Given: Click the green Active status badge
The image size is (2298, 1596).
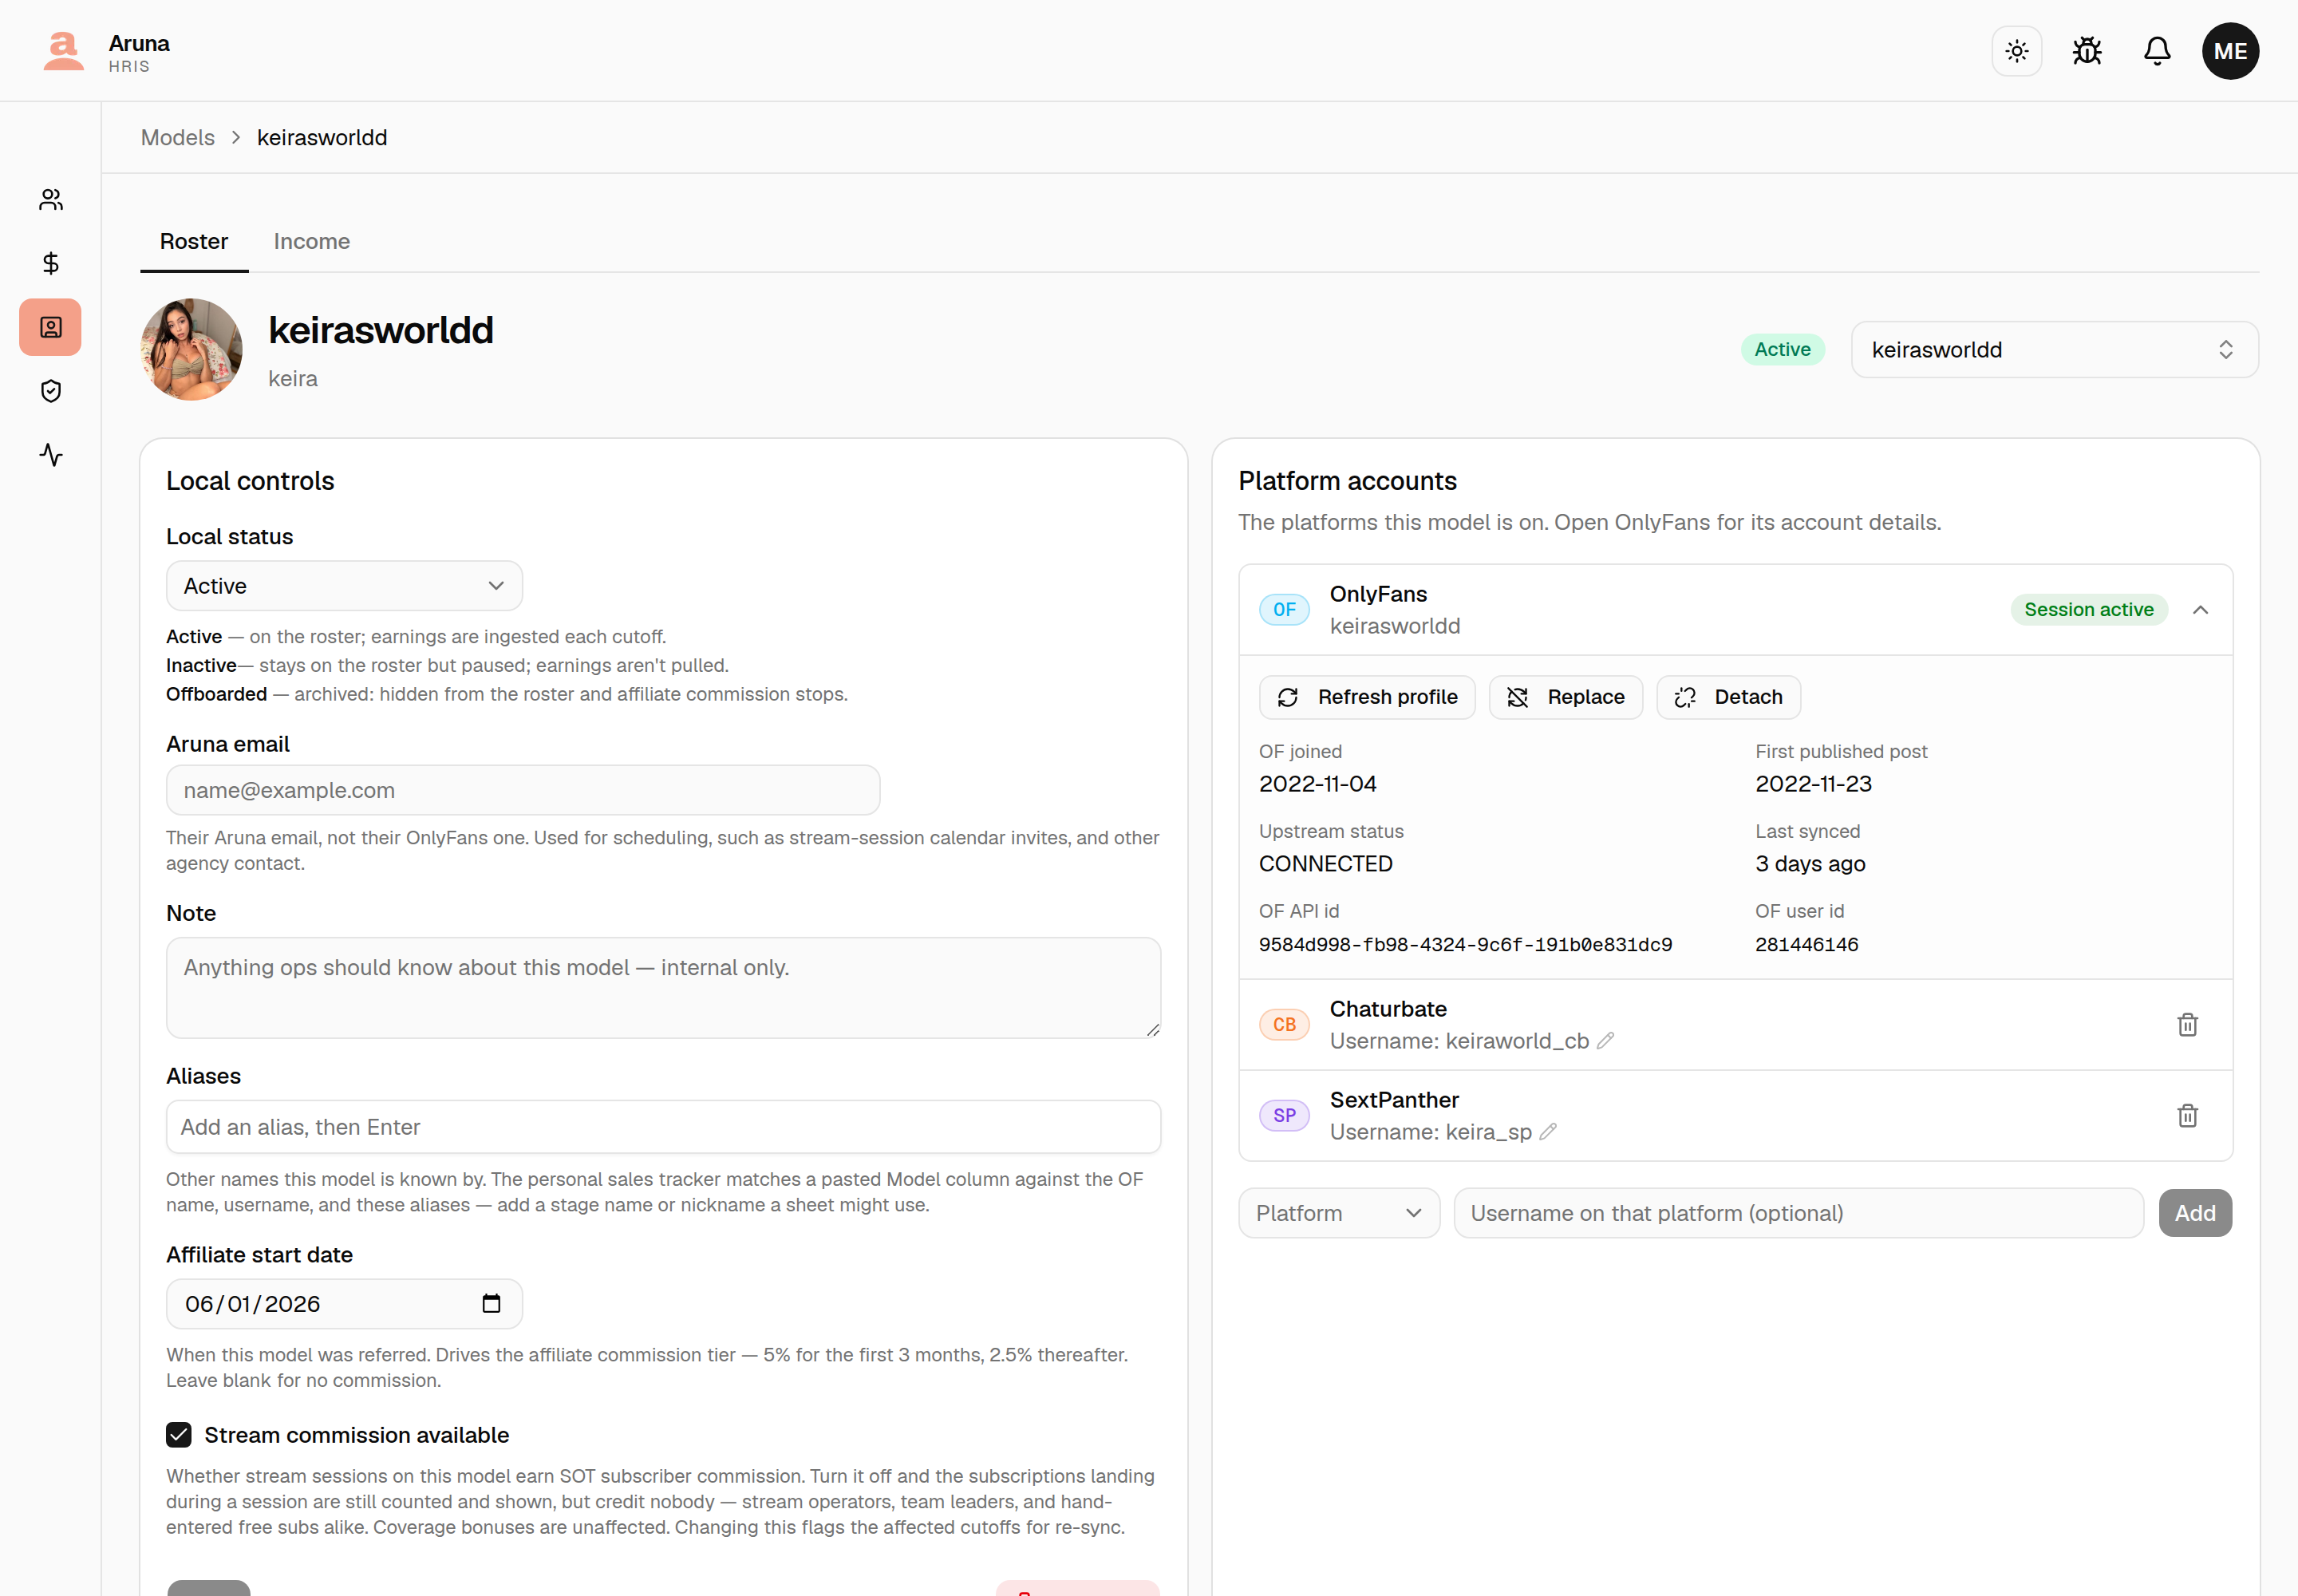Looking at the screenshot, I should [1782, 350].
